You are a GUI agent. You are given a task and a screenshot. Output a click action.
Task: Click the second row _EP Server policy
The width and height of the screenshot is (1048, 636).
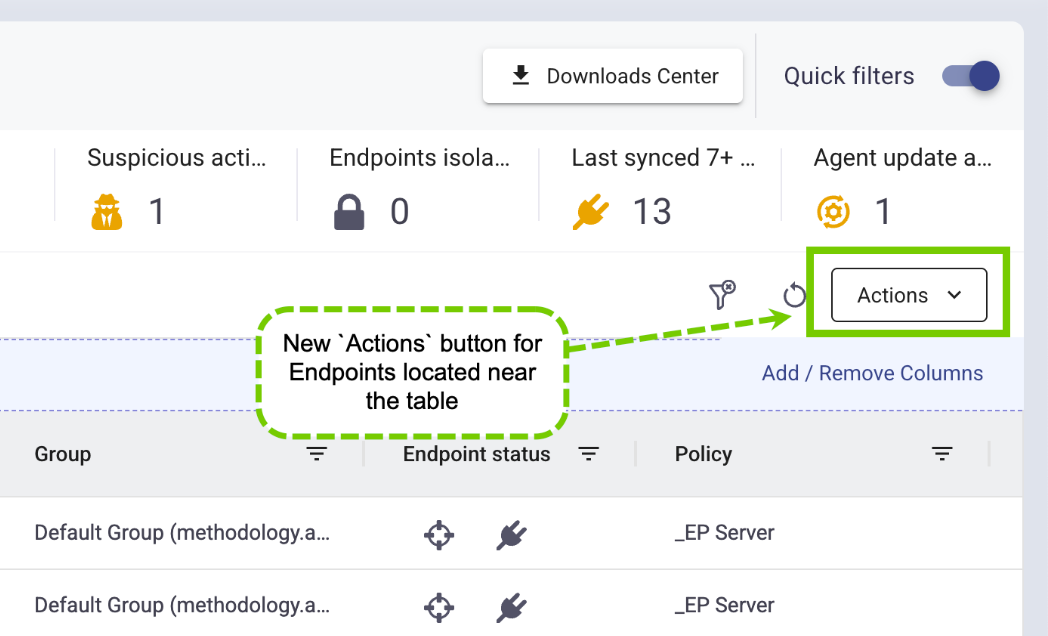click(x=725, y=605)
